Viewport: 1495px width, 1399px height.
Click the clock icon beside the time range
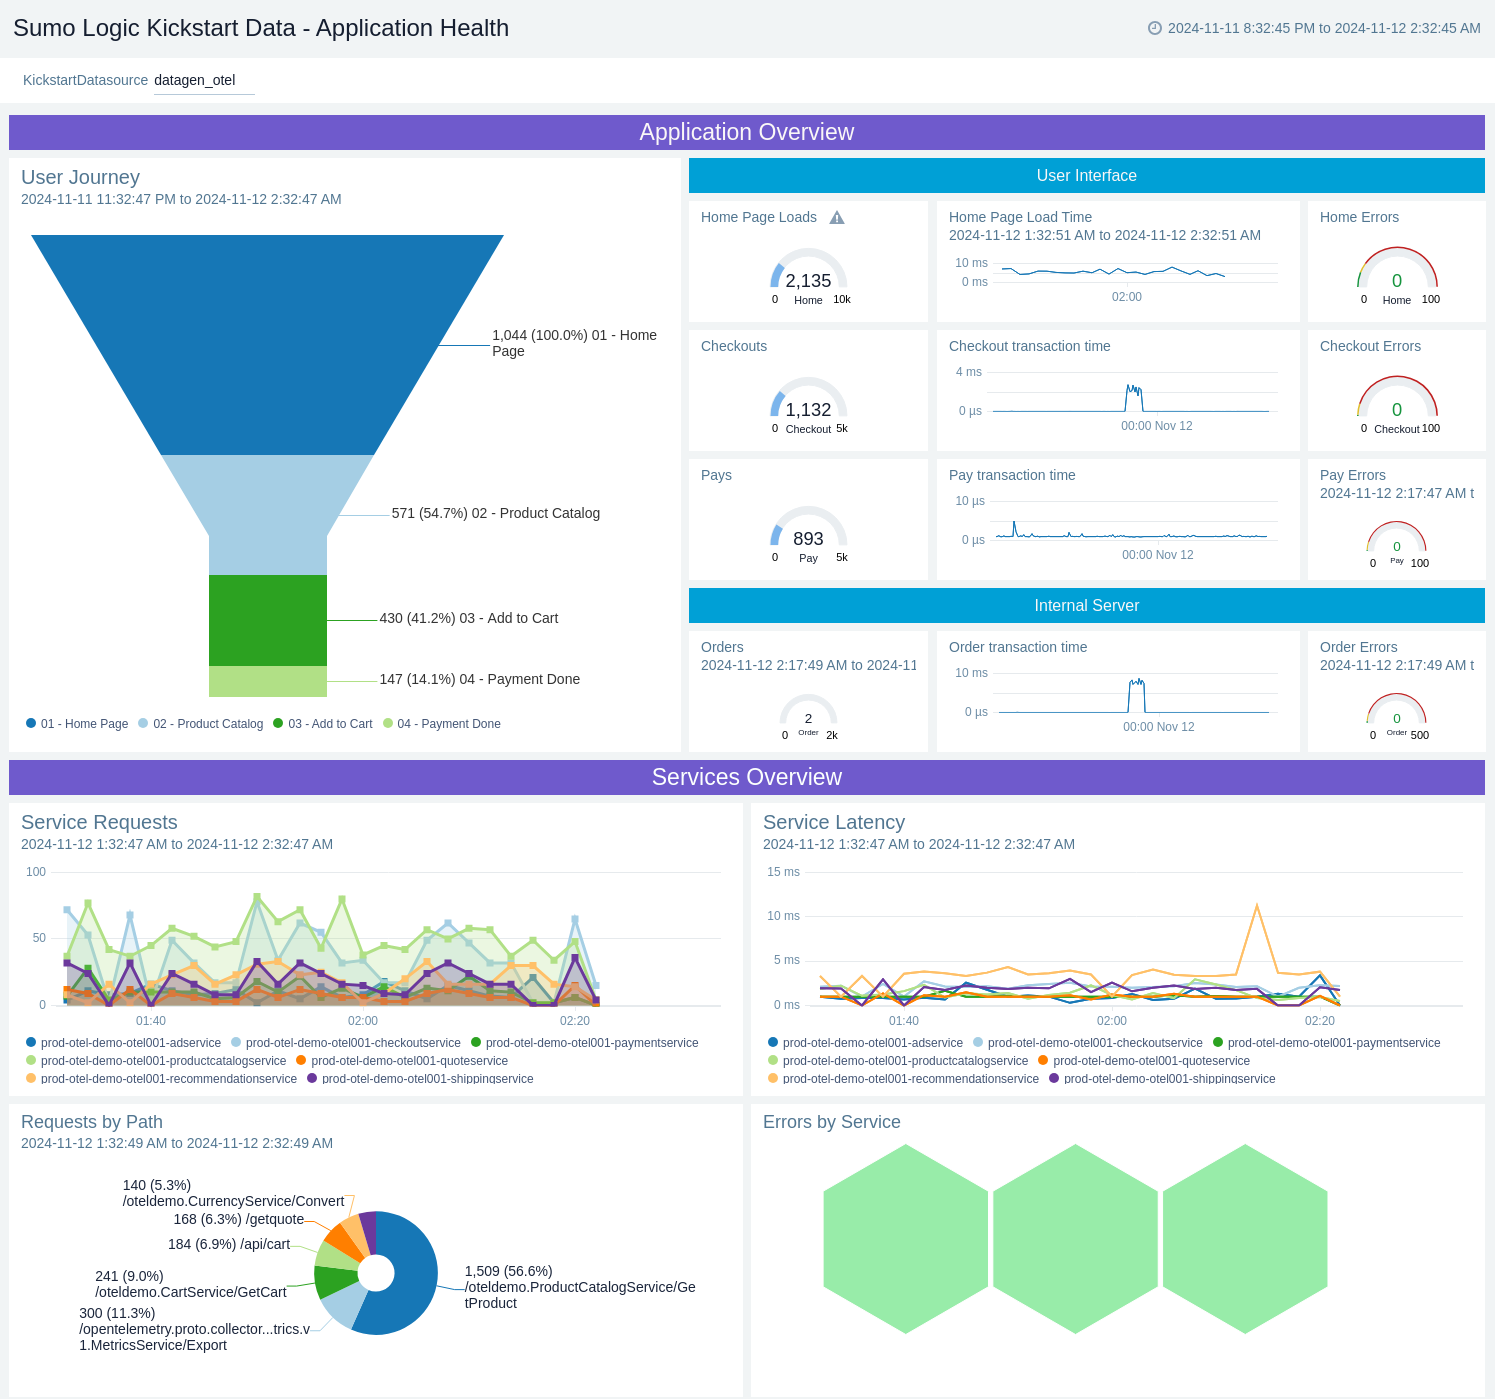[x=1155, y=28]
